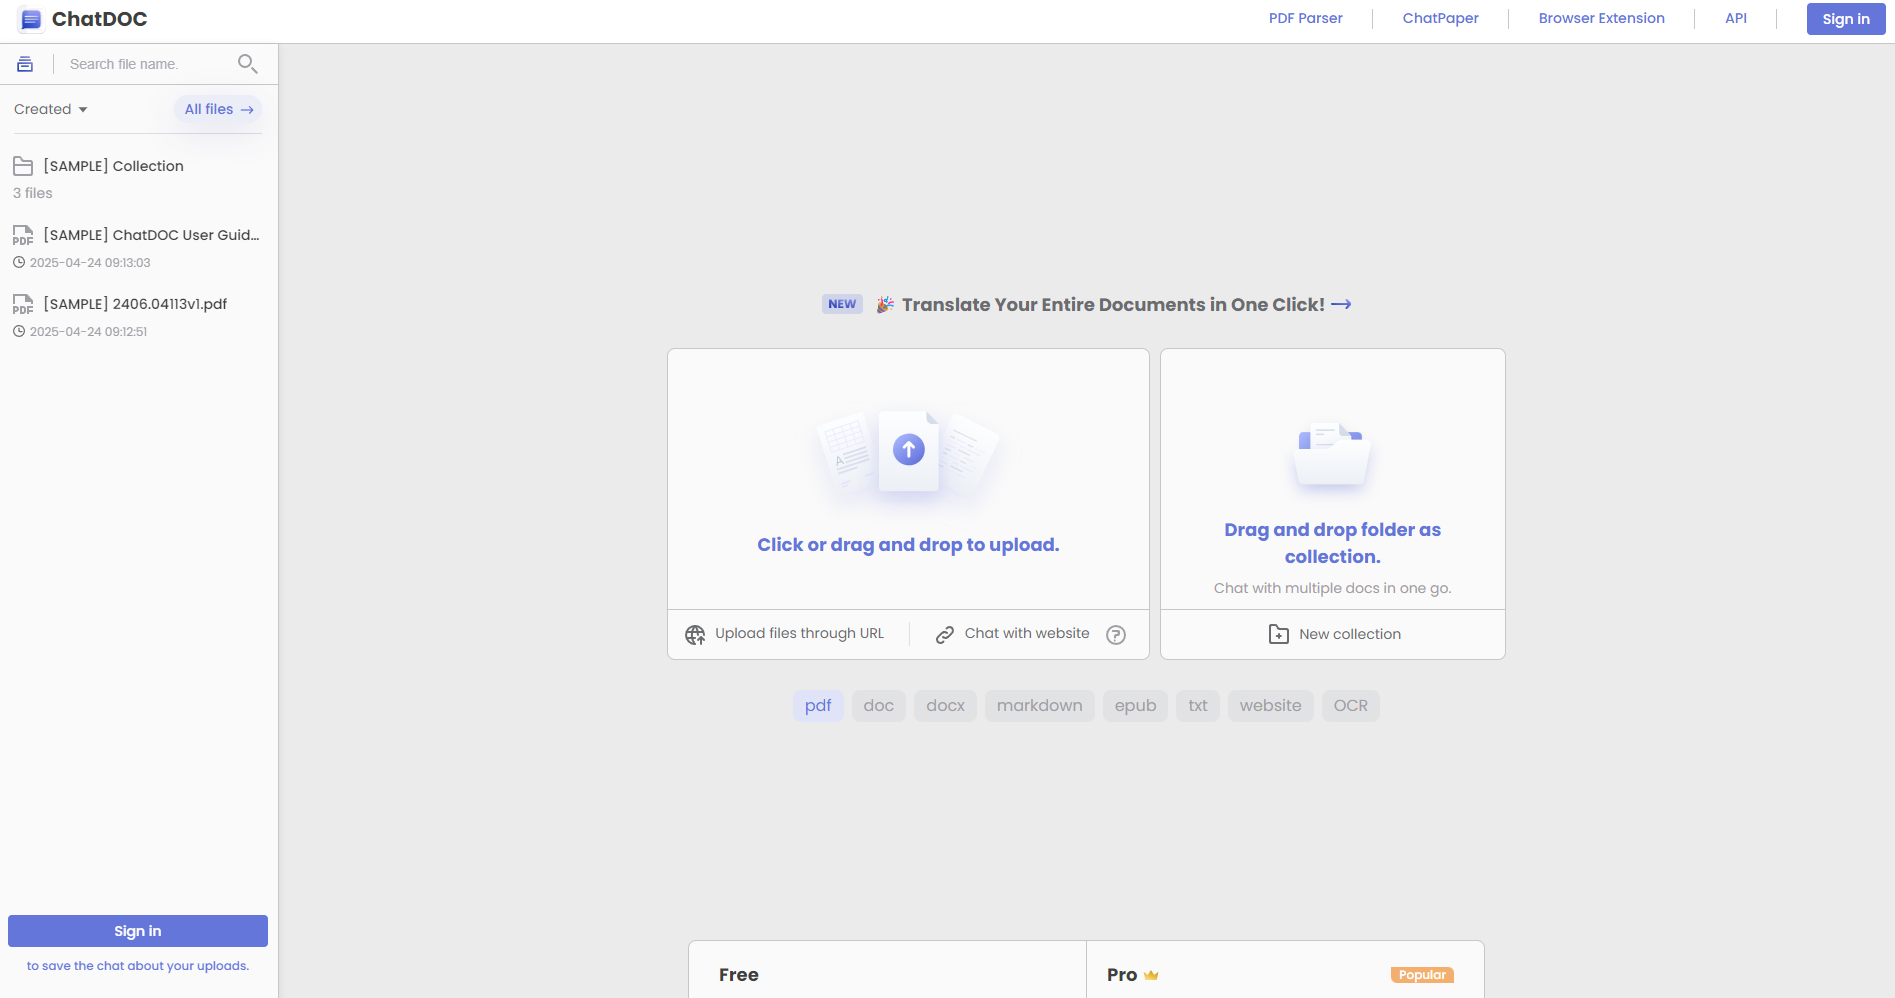This screenshot has height=998, width=1895.
Task: Click the sidebar collapse icon beside search
Action: 25,64
